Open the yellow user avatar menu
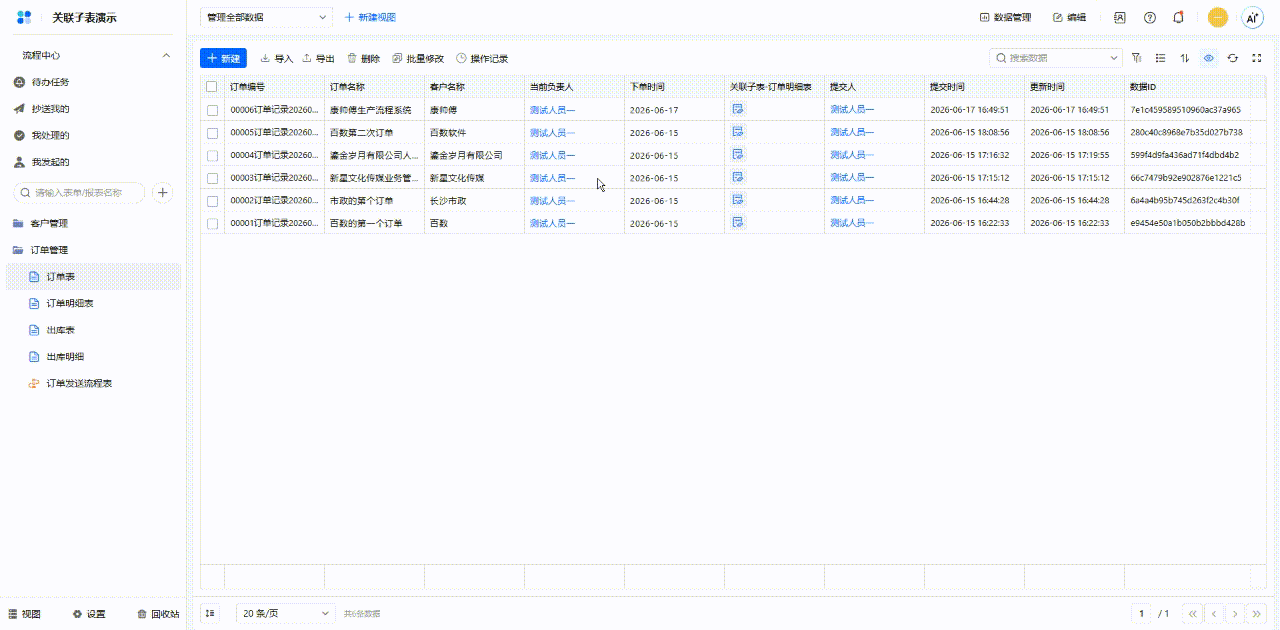 pyautogui.click(x=1218, y=17)
